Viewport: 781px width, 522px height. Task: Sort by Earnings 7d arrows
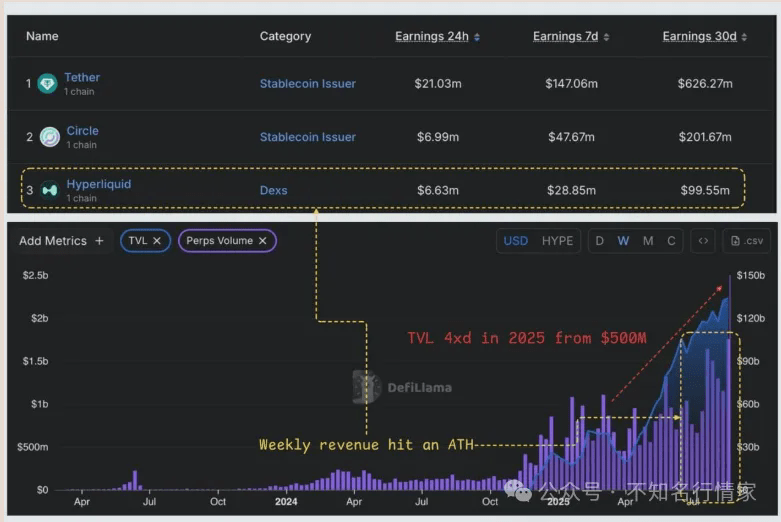[606, 37]
